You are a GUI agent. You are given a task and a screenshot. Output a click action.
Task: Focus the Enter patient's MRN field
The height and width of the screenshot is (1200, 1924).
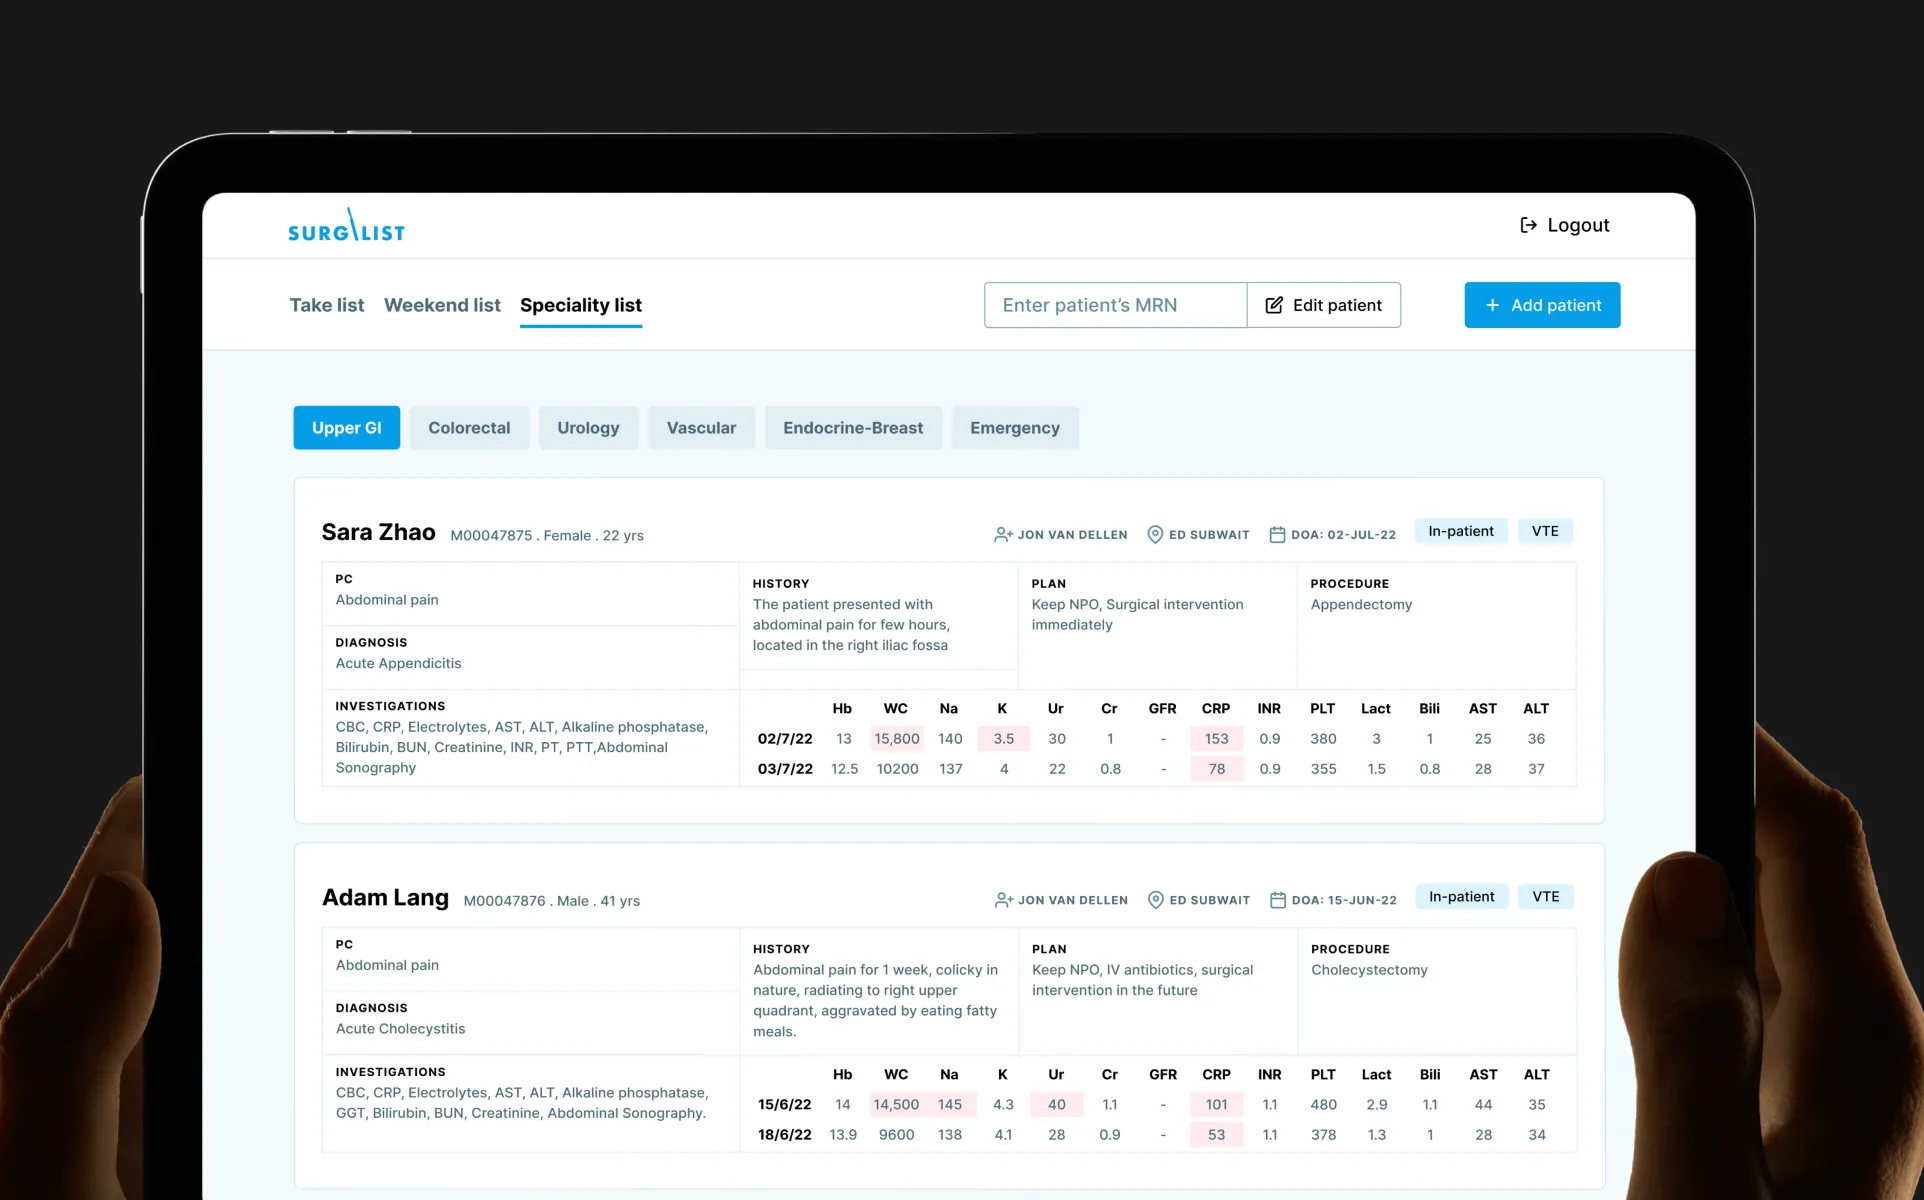click(1116, 305)
